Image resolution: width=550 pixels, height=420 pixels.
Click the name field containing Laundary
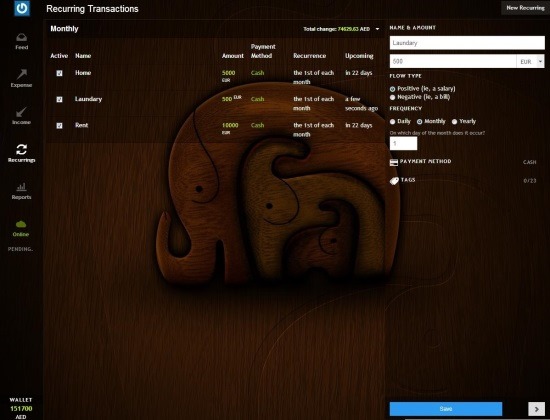pos(467,43)
